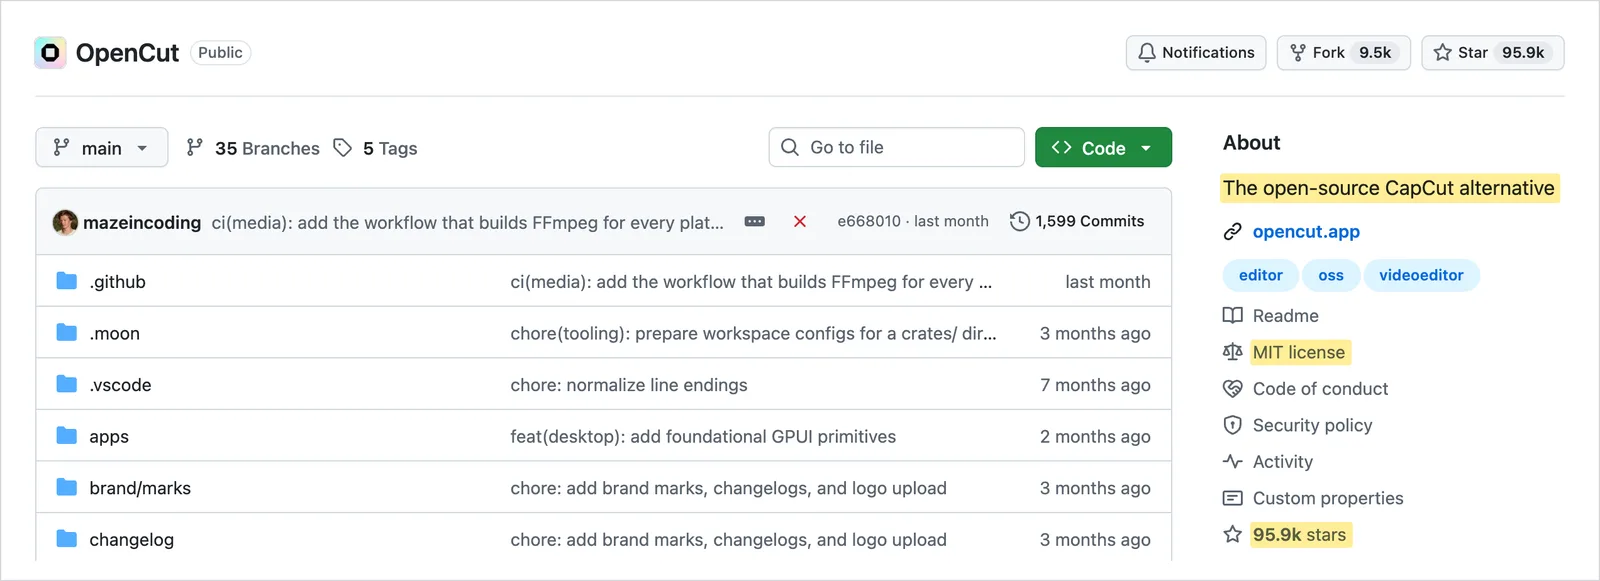View the 1,599 Commits history

click(x=1077, y=221)
